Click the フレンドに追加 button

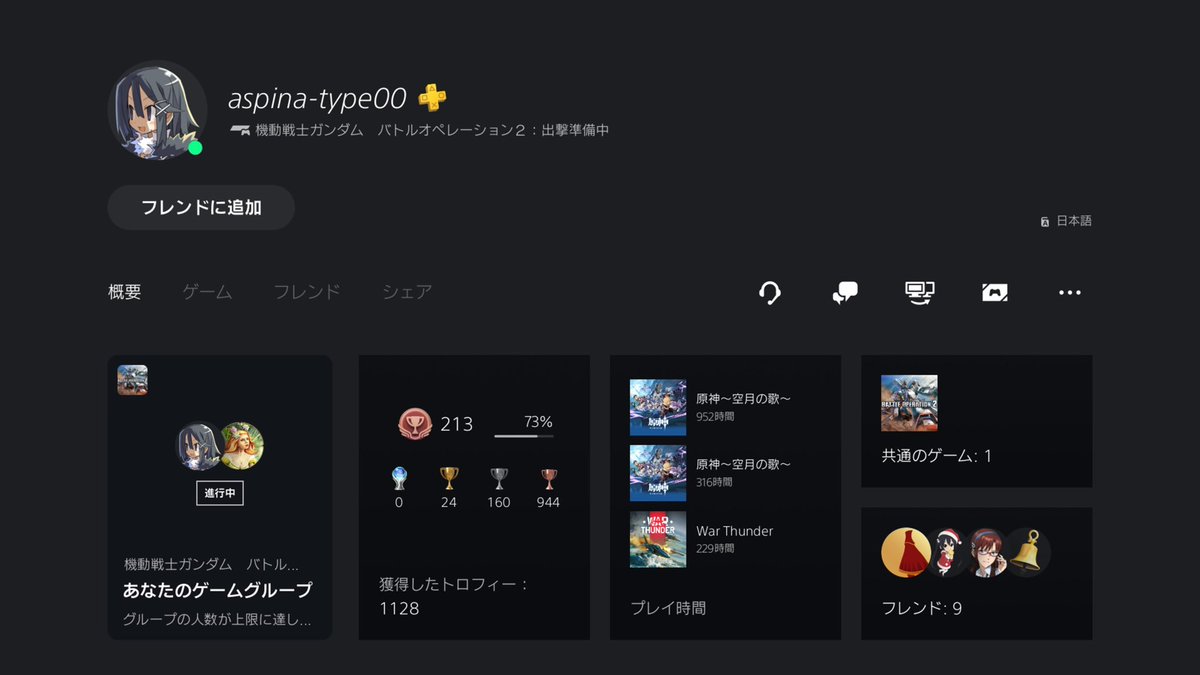tap(201, 208)
